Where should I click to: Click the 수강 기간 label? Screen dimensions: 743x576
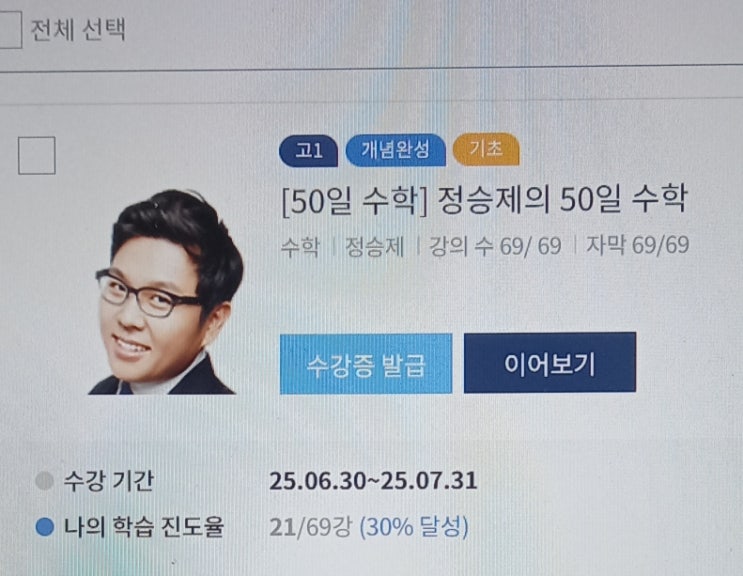tap(109, 481)
